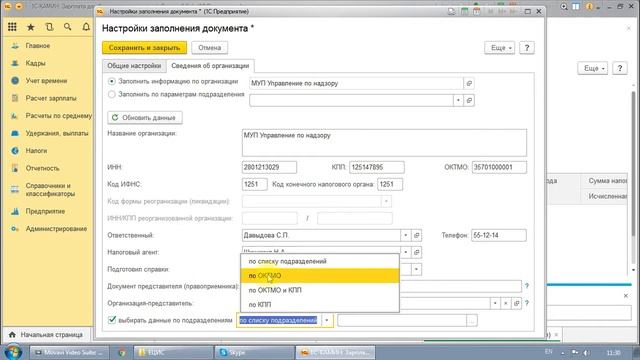The height and width of the screenshot is (360, 640).
Task: Choose по ОКТМО option in list
Action: tap(320, 276)
